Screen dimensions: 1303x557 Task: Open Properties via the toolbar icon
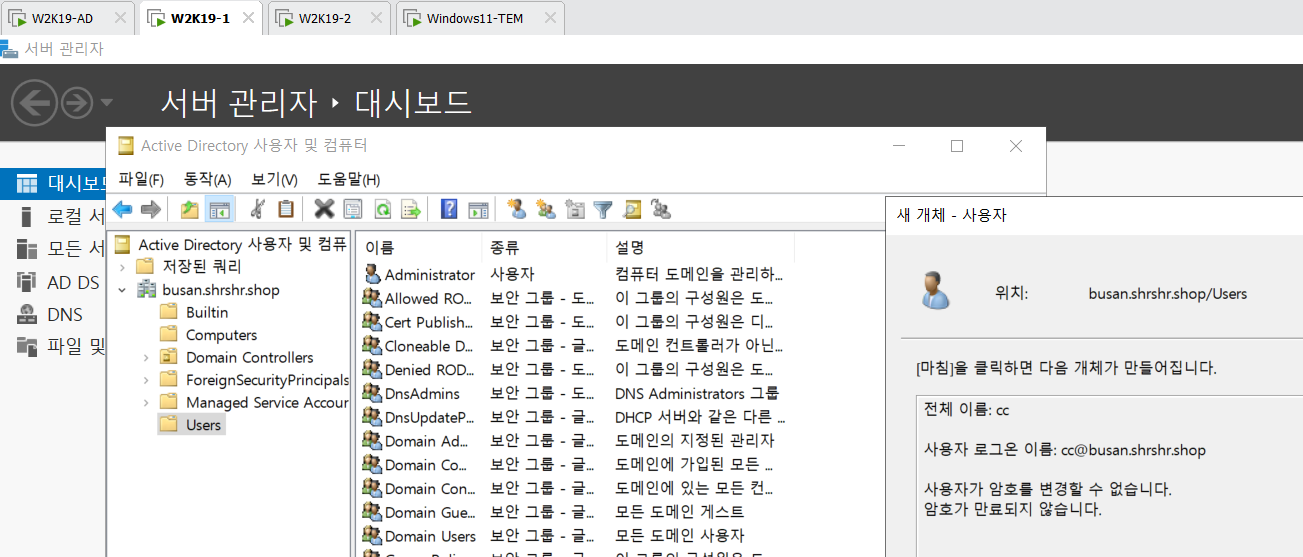tap(353, 209)
